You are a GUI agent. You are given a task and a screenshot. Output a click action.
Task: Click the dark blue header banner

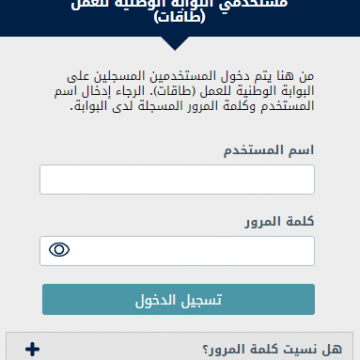click(180, 18)
